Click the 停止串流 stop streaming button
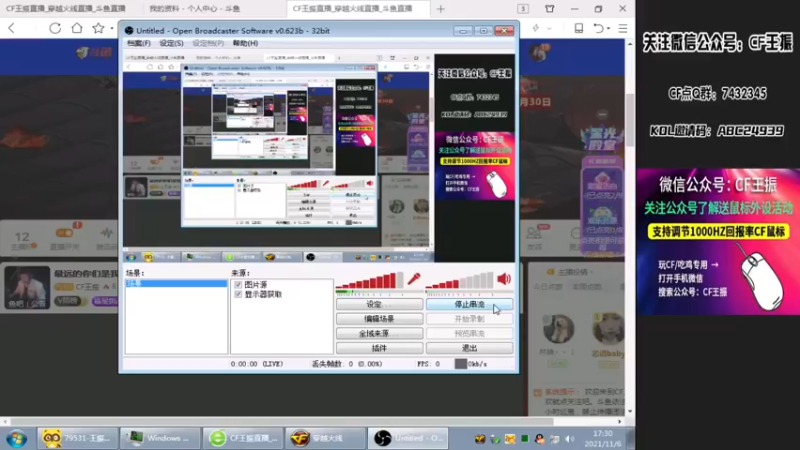The width and height of the screenshot is (800, 450). [469, 305]
